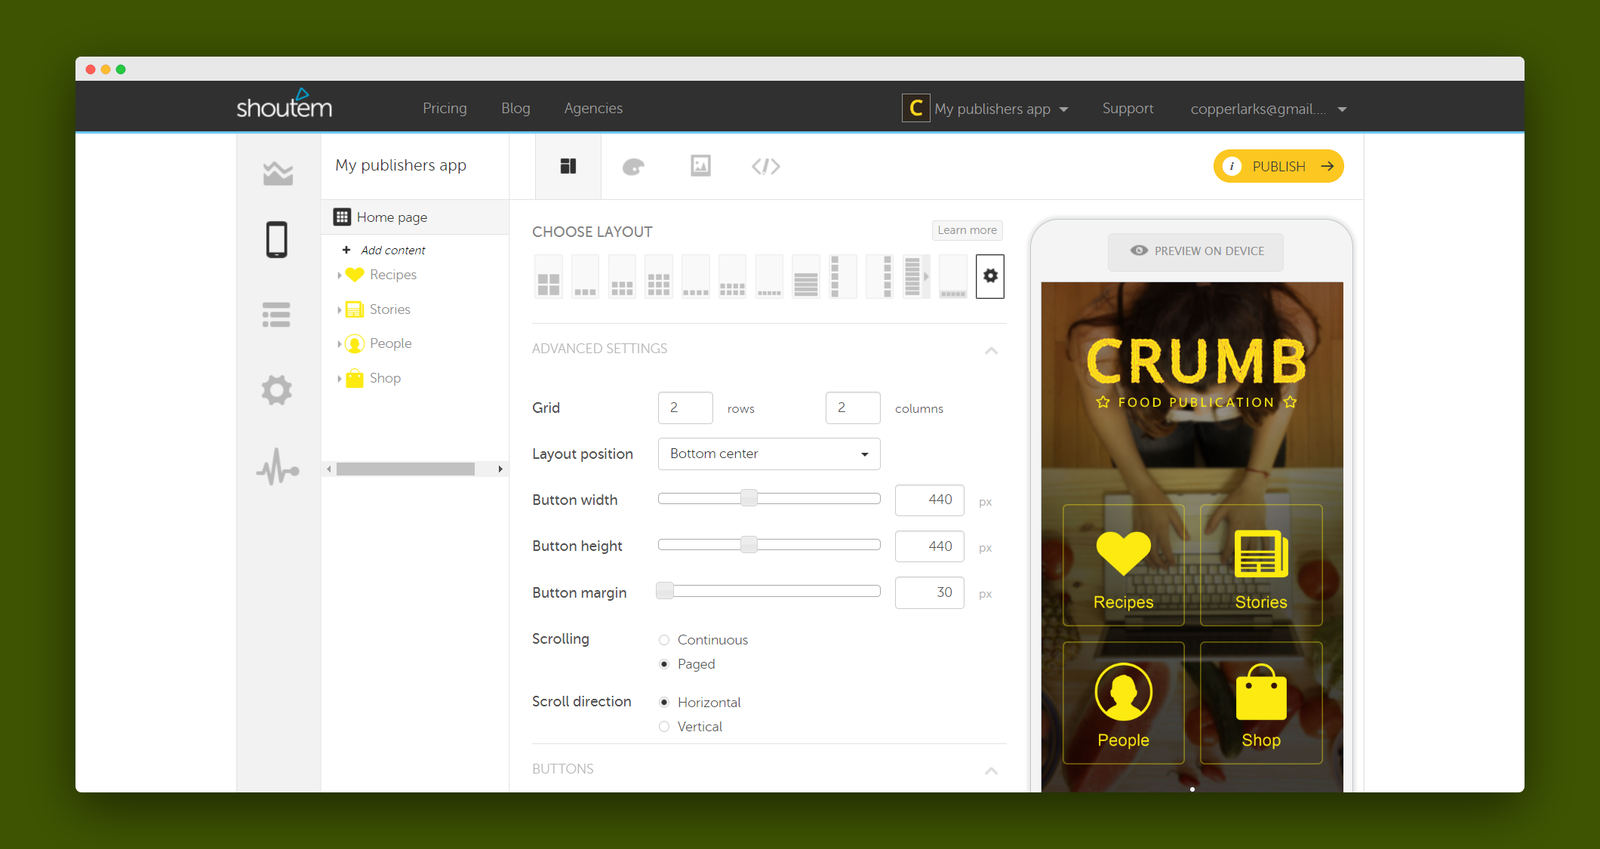
Task: Expand the Shop tree item arrow
Action: click(339, 379)
